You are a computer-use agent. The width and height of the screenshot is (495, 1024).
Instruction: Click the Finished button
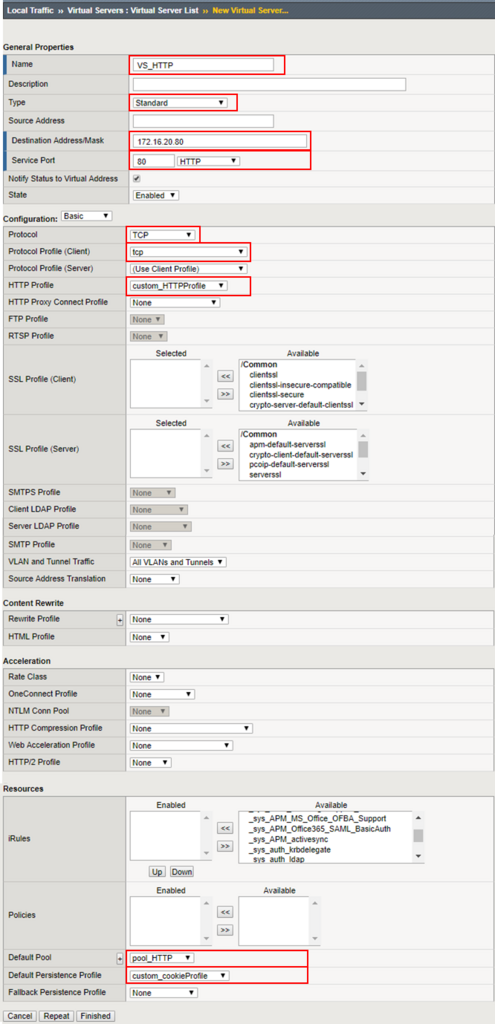pyautogui.click(x=96, y=1016)
